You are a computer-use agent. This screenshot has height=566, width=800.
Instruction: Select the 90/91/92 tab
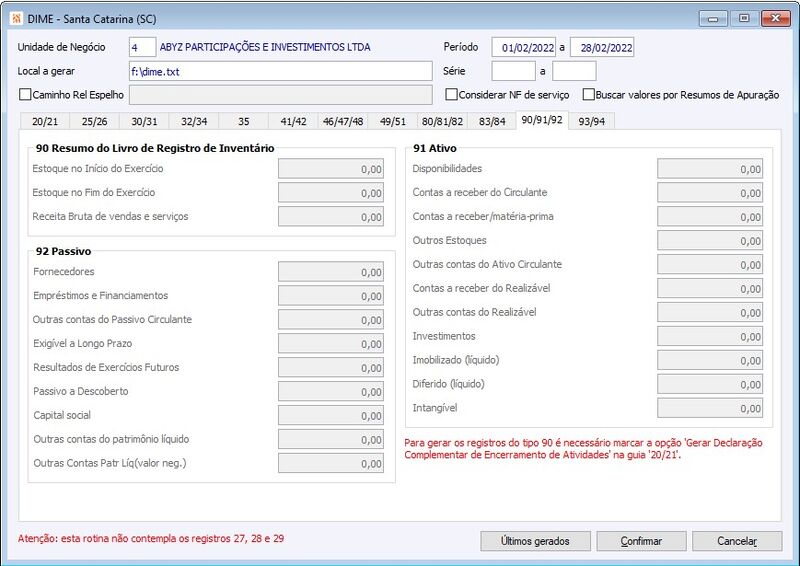(542, 120)
